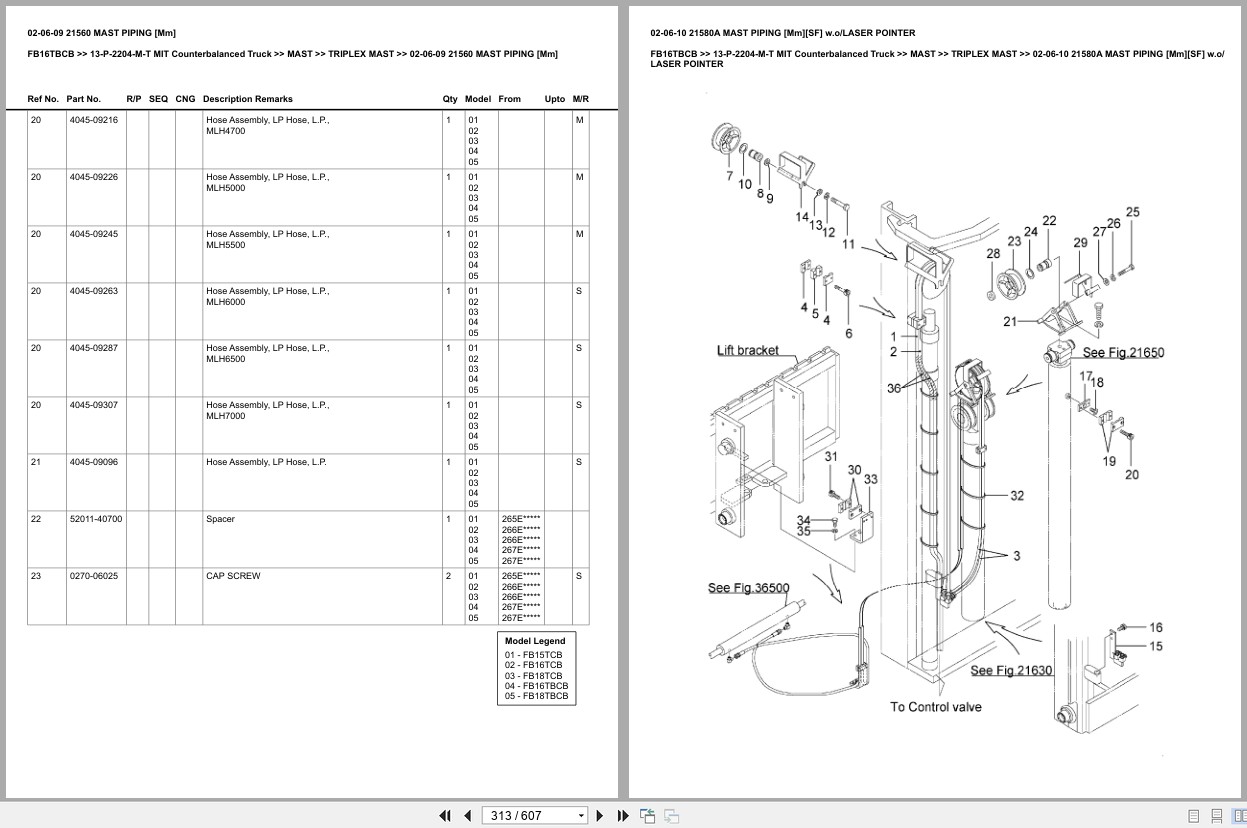
Task: Click part number 4045-09216
Action: click(93, 120)
